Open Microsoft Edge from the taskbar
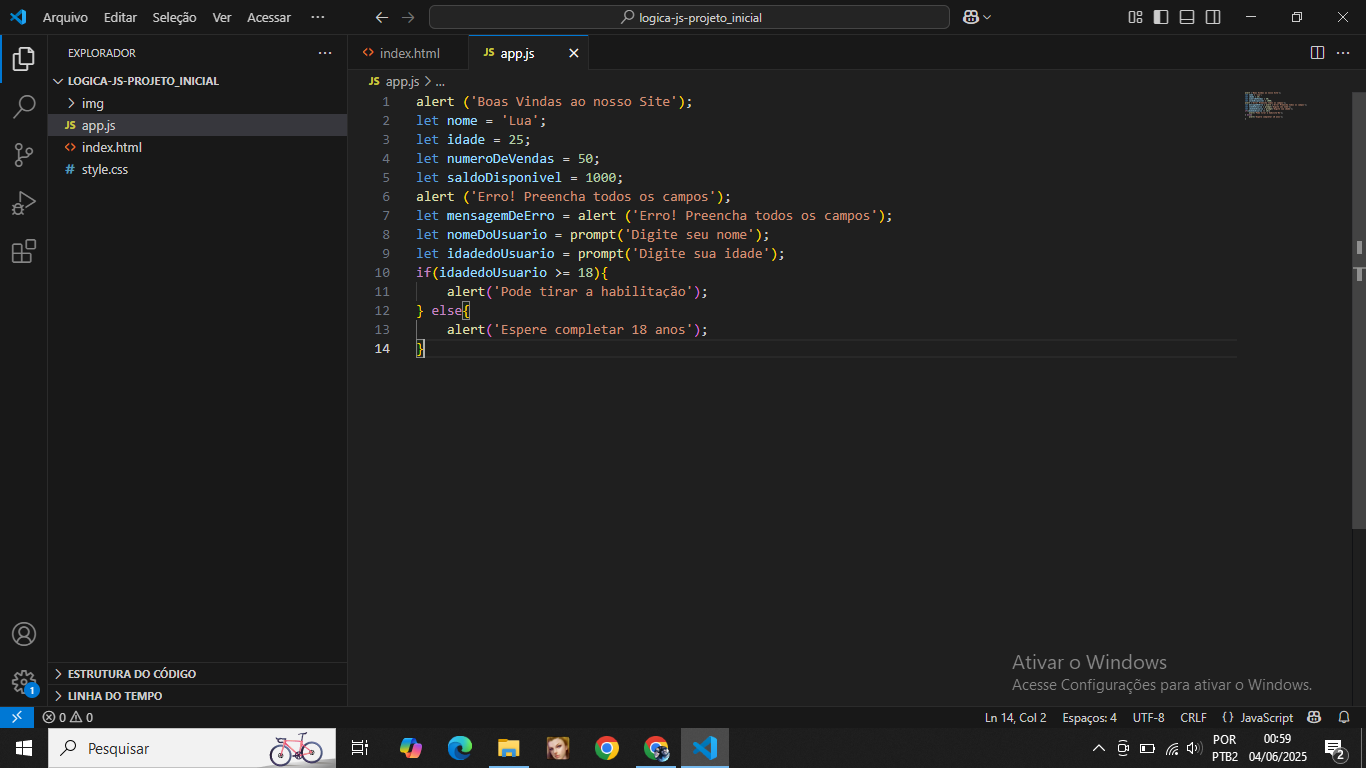Image resolution: width=1366 pixels, height=768 pixels. click(460, 747)
